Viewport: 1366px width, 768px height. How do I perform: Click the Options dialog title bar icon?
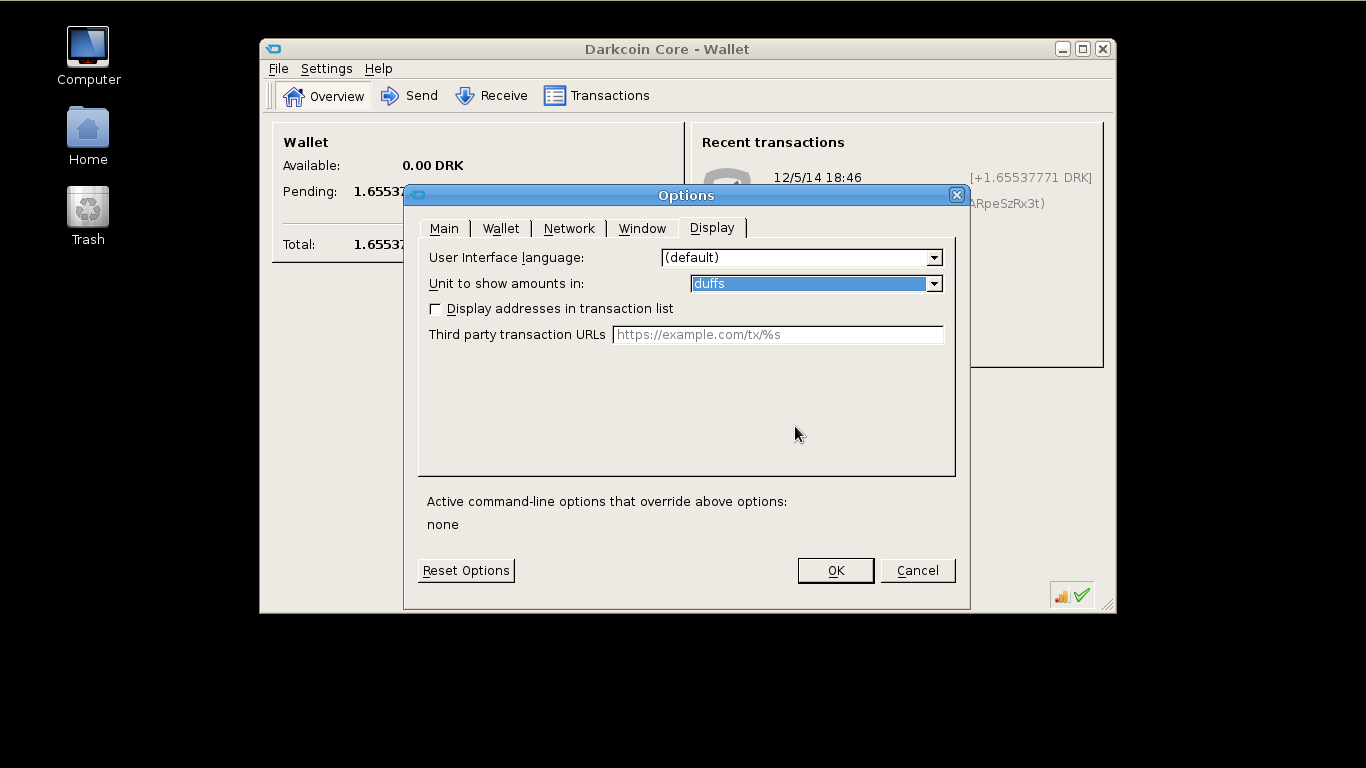(x=418, y=195)
